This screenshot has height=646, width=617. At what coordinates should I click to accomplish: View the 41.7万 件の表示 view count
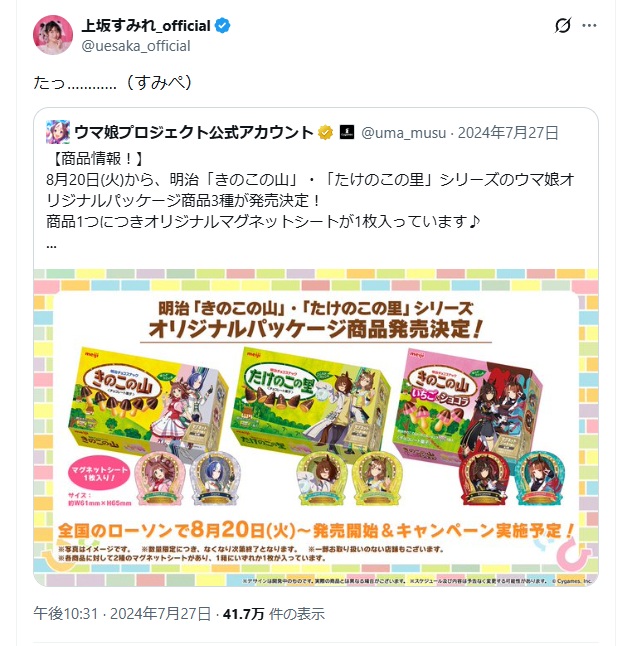pyautogui.click(x=273, y=613)
